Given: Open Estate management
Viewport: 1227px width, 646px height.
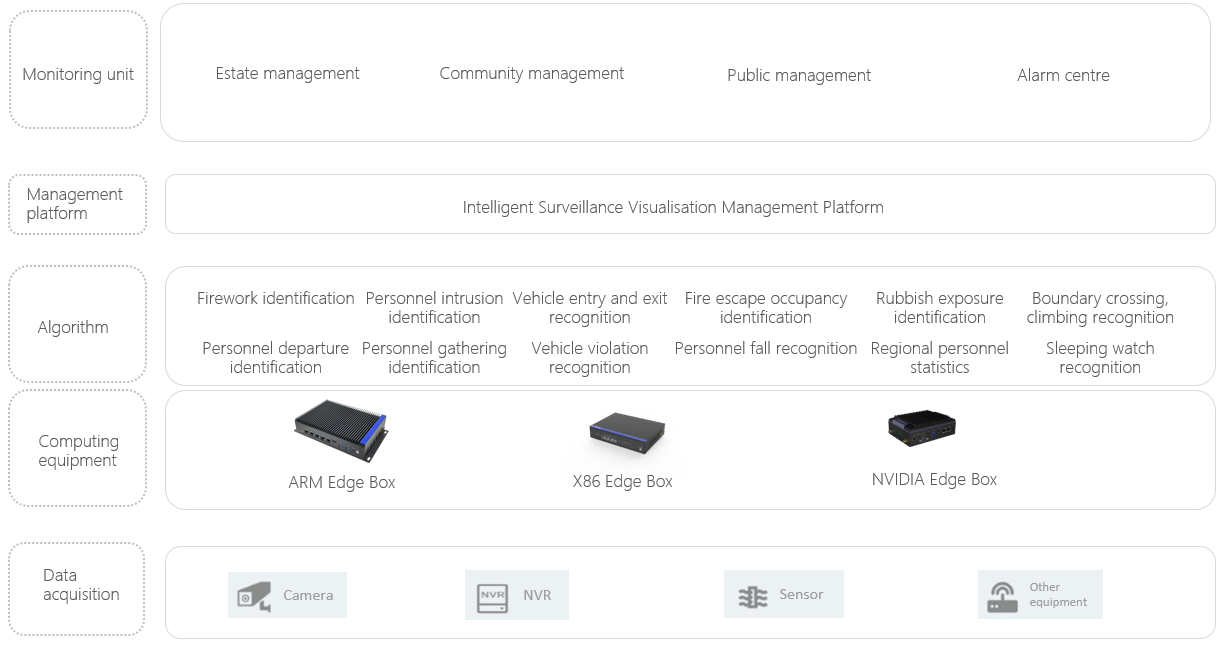Looking at the screenshot, I should (x=287, y=73).
